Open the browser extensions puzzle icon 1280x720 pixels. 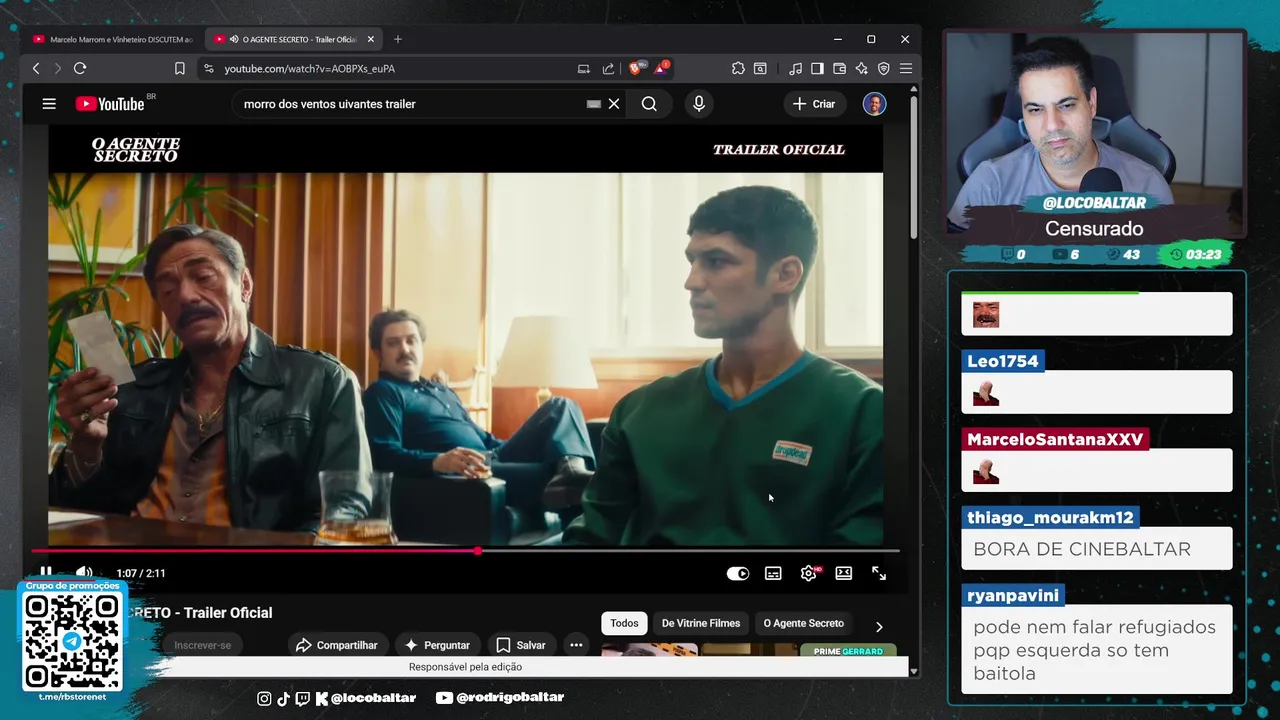tap(738, 68)
